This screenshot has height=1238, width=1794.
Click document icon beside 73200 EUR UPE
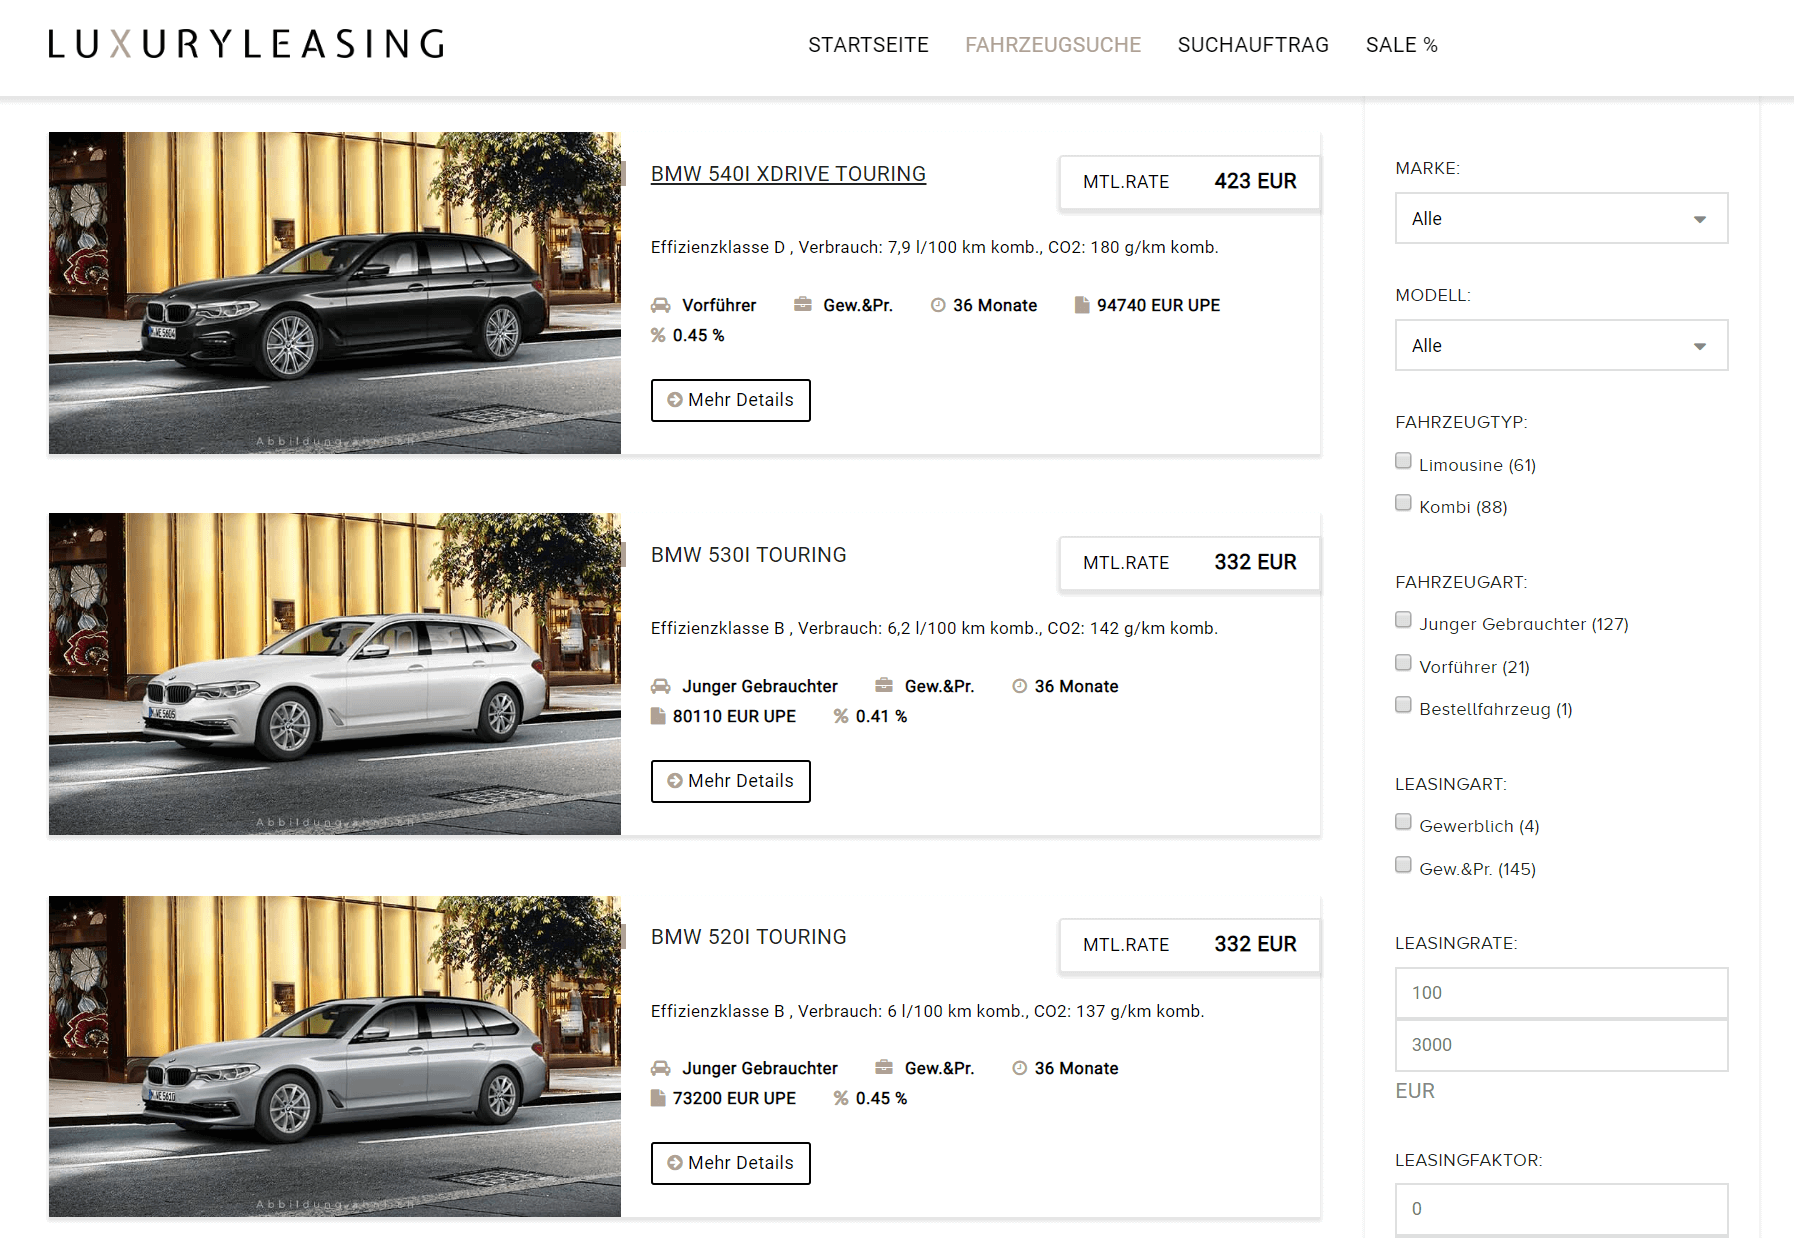[x=658, y=1098]
